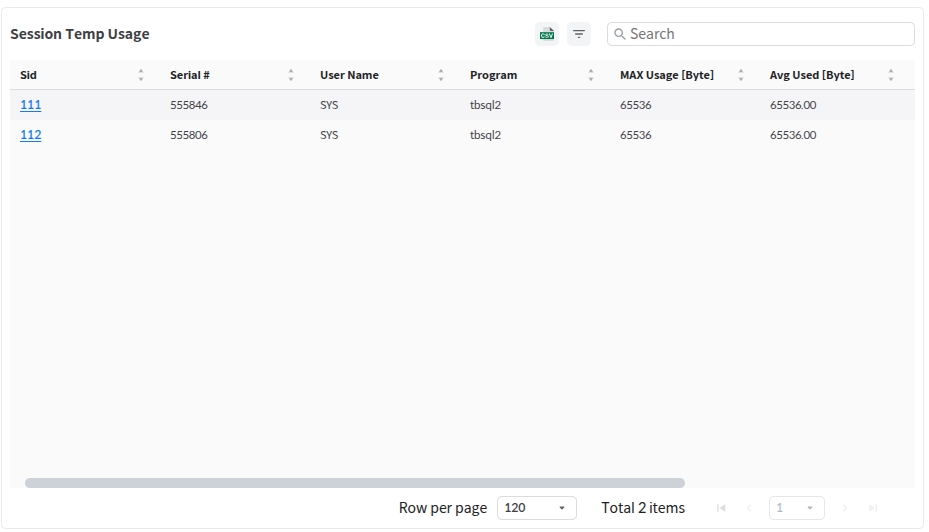Focus the Search input field
The width and height of the screenshot is (929, 532).
point(765,34)
